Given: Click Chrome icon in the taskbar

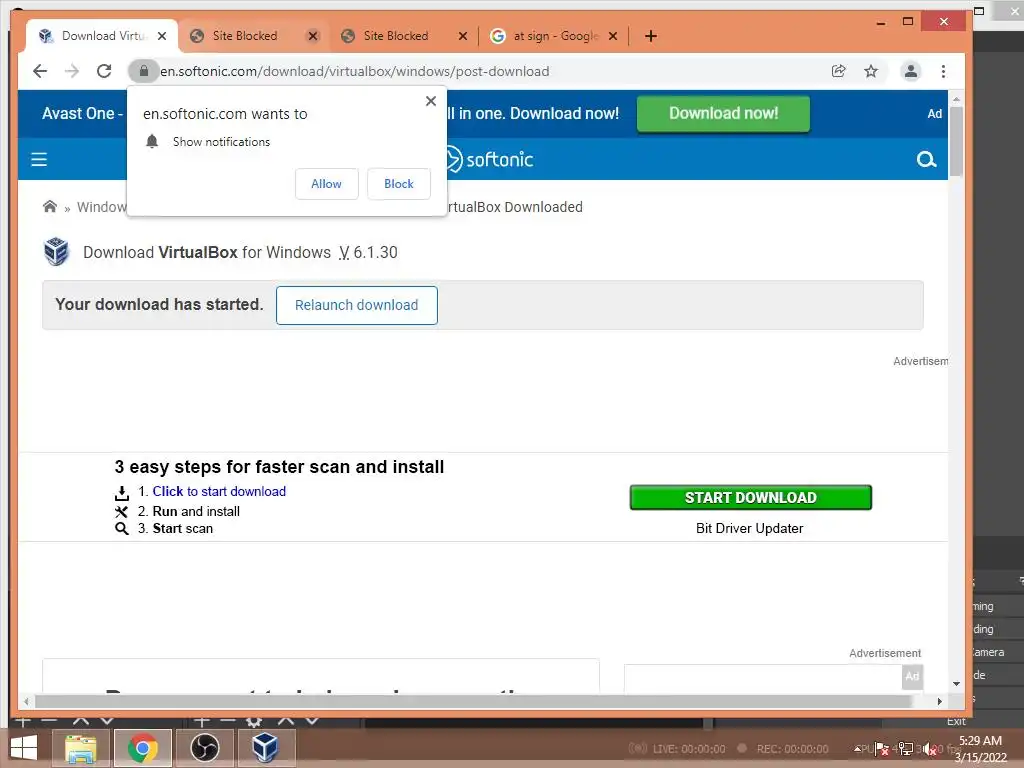Looking at the screenshot, I should [x=142, y=748].
